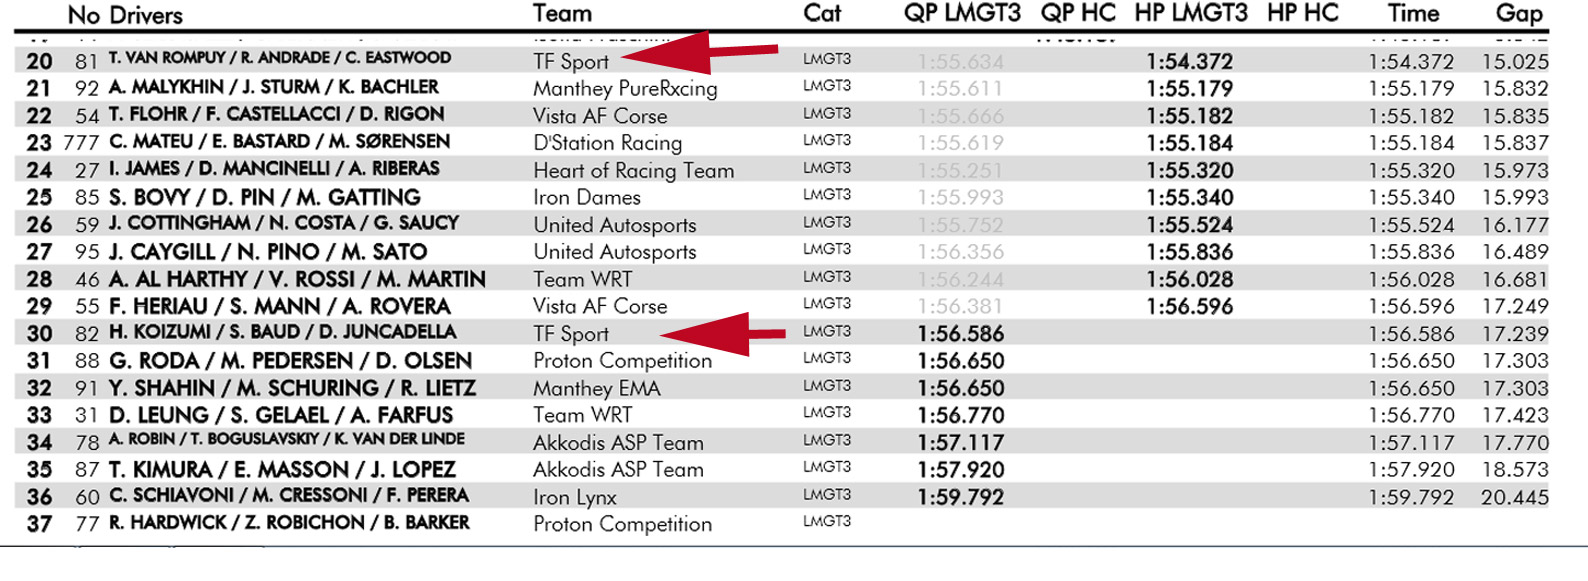The width and height of the screenshot is (1588, 581).
Task: Click the Manthey PureRxcing team name
Action: [x=625, y=89]
